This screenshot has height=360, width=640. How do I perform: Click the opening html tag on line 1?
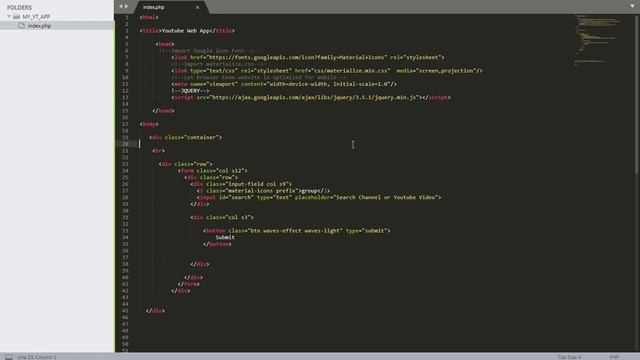coord(149,18)
